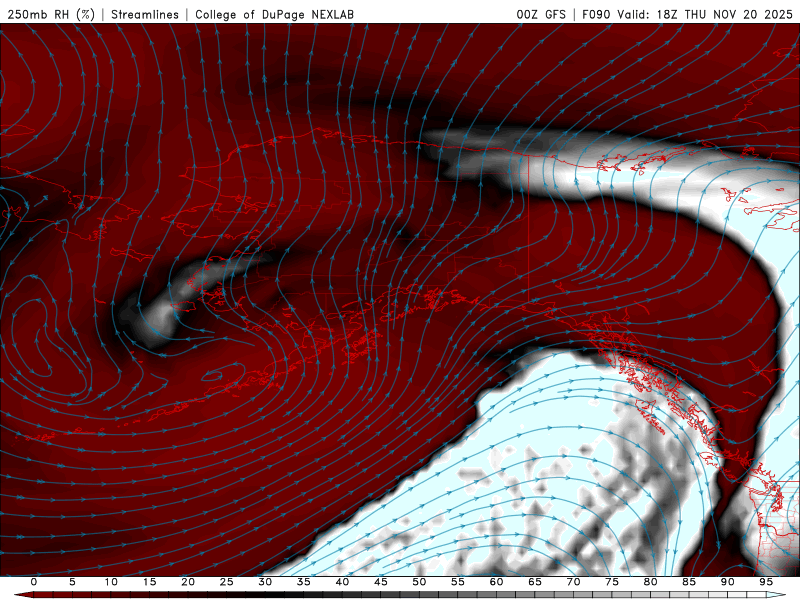This screenshot has height=600, width=800.
Task: Click the dark red low-humidity end of colorbar
Action: 26,595
